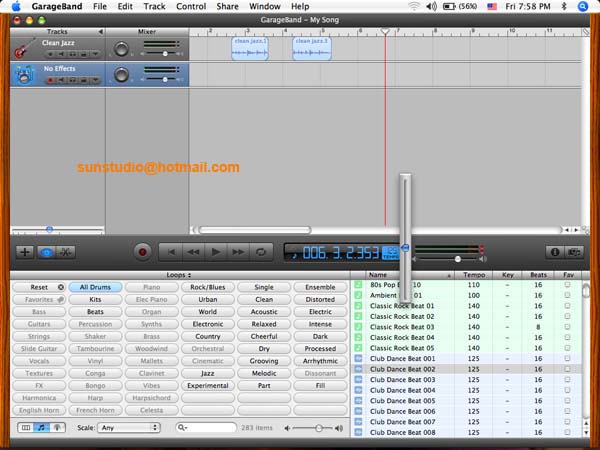The width and height of the screenshot is (600, 450).
Task: Open the track editor scissors button
Action: click(66, 252)
